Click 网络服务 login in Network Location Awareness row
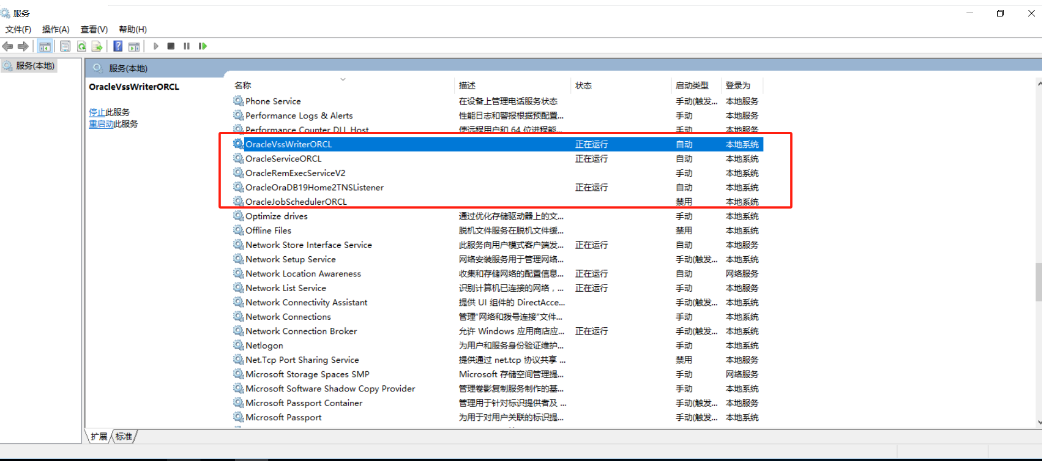Viewport: 1042px width, 461px height. 742,274
